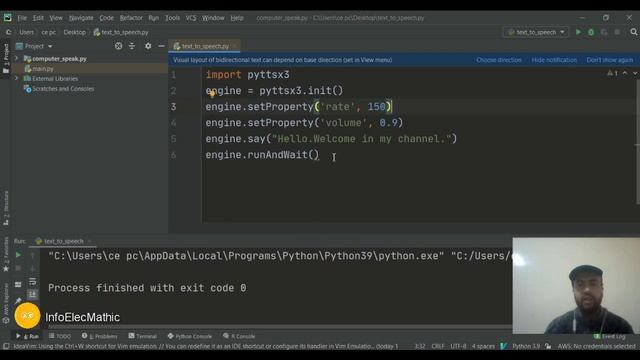640x360 pixels.
Task: Click the IdeaVim status bar icon
Action: (504, 346)
